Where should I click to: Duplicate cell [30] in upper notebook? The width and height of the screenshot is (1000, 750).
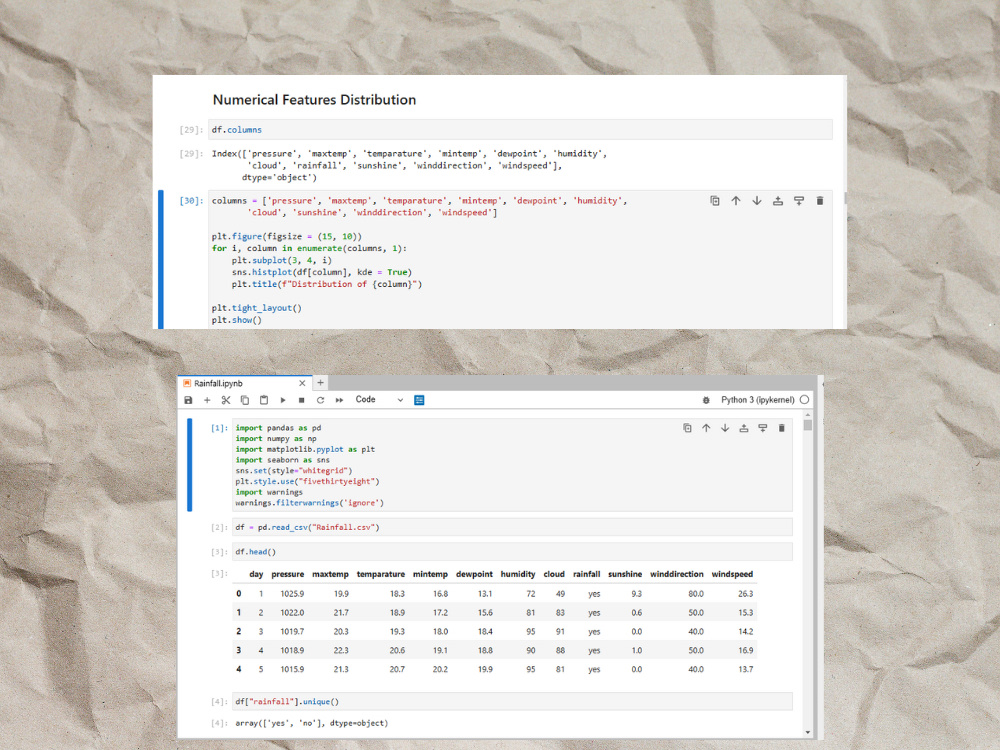[x=715, y=201]
